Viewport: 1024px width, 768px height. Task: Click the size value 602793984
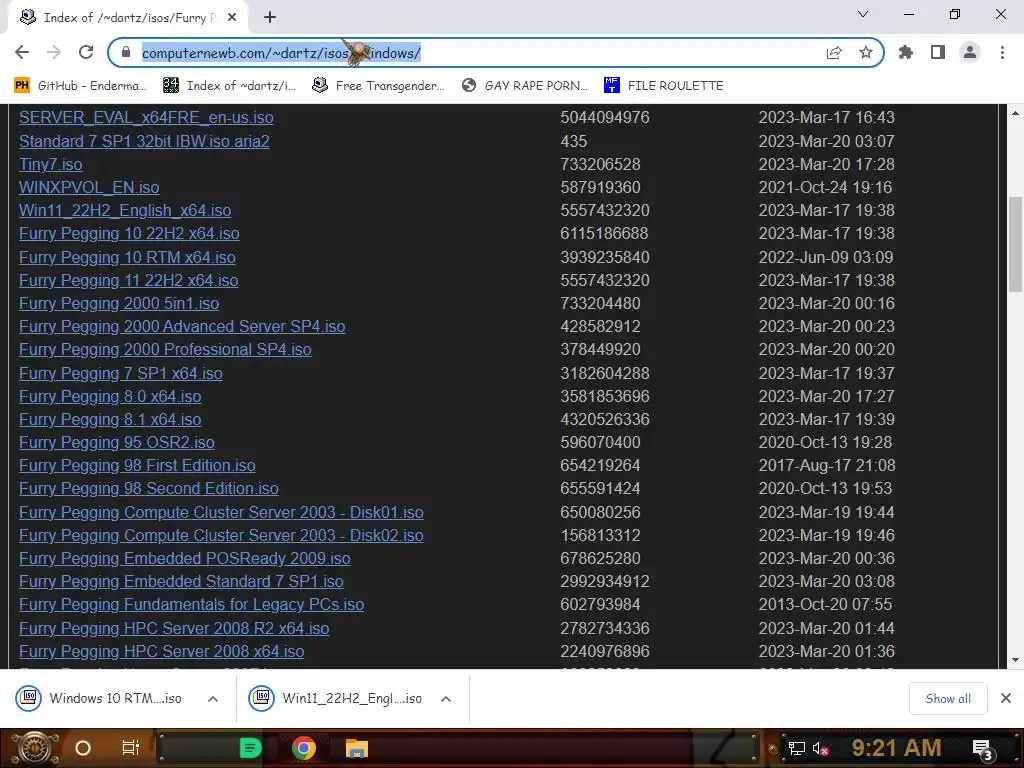[600, 605]
